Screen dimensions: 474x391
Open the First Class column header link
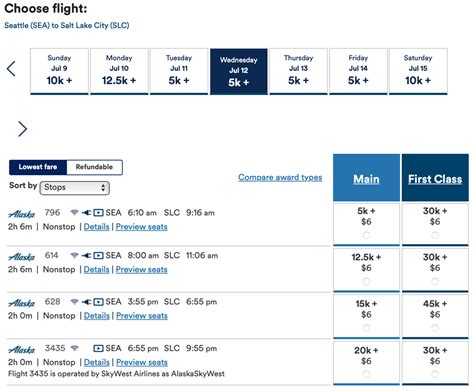435,179
